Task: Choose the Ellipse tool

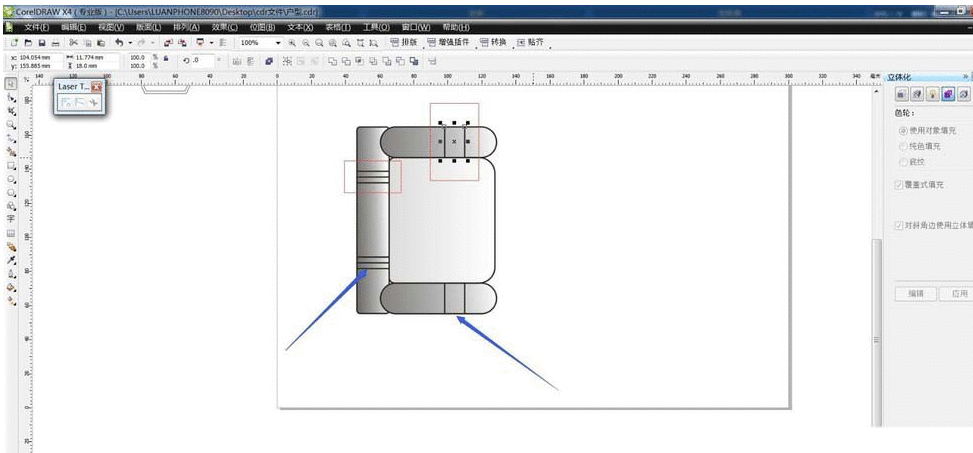Action: pos(11,179)
